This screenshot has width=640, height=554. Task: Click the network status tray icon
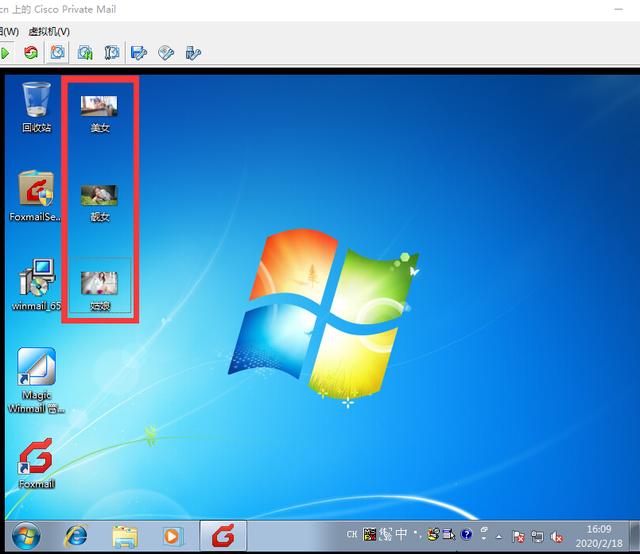(x=537, y=537)
